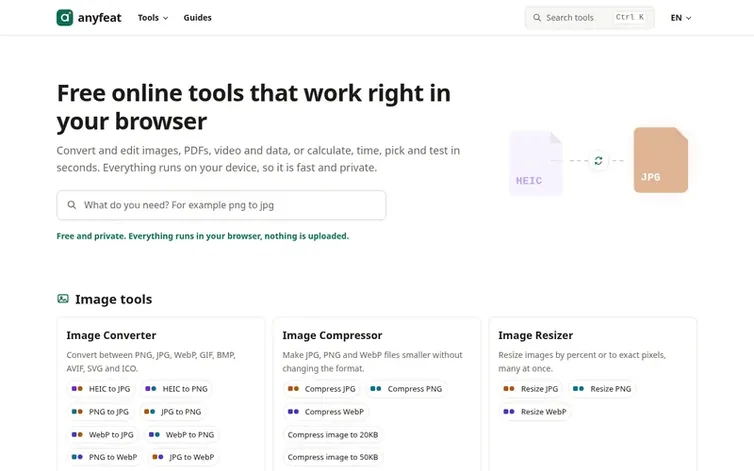Viewport: 754px width, 471px height.
Task: Open the Resize JPG tool
Action: point(530,389)
